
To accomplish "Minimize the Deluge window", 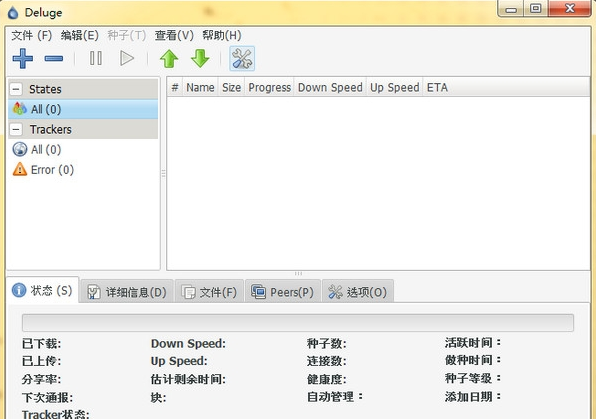I will 511,9.
